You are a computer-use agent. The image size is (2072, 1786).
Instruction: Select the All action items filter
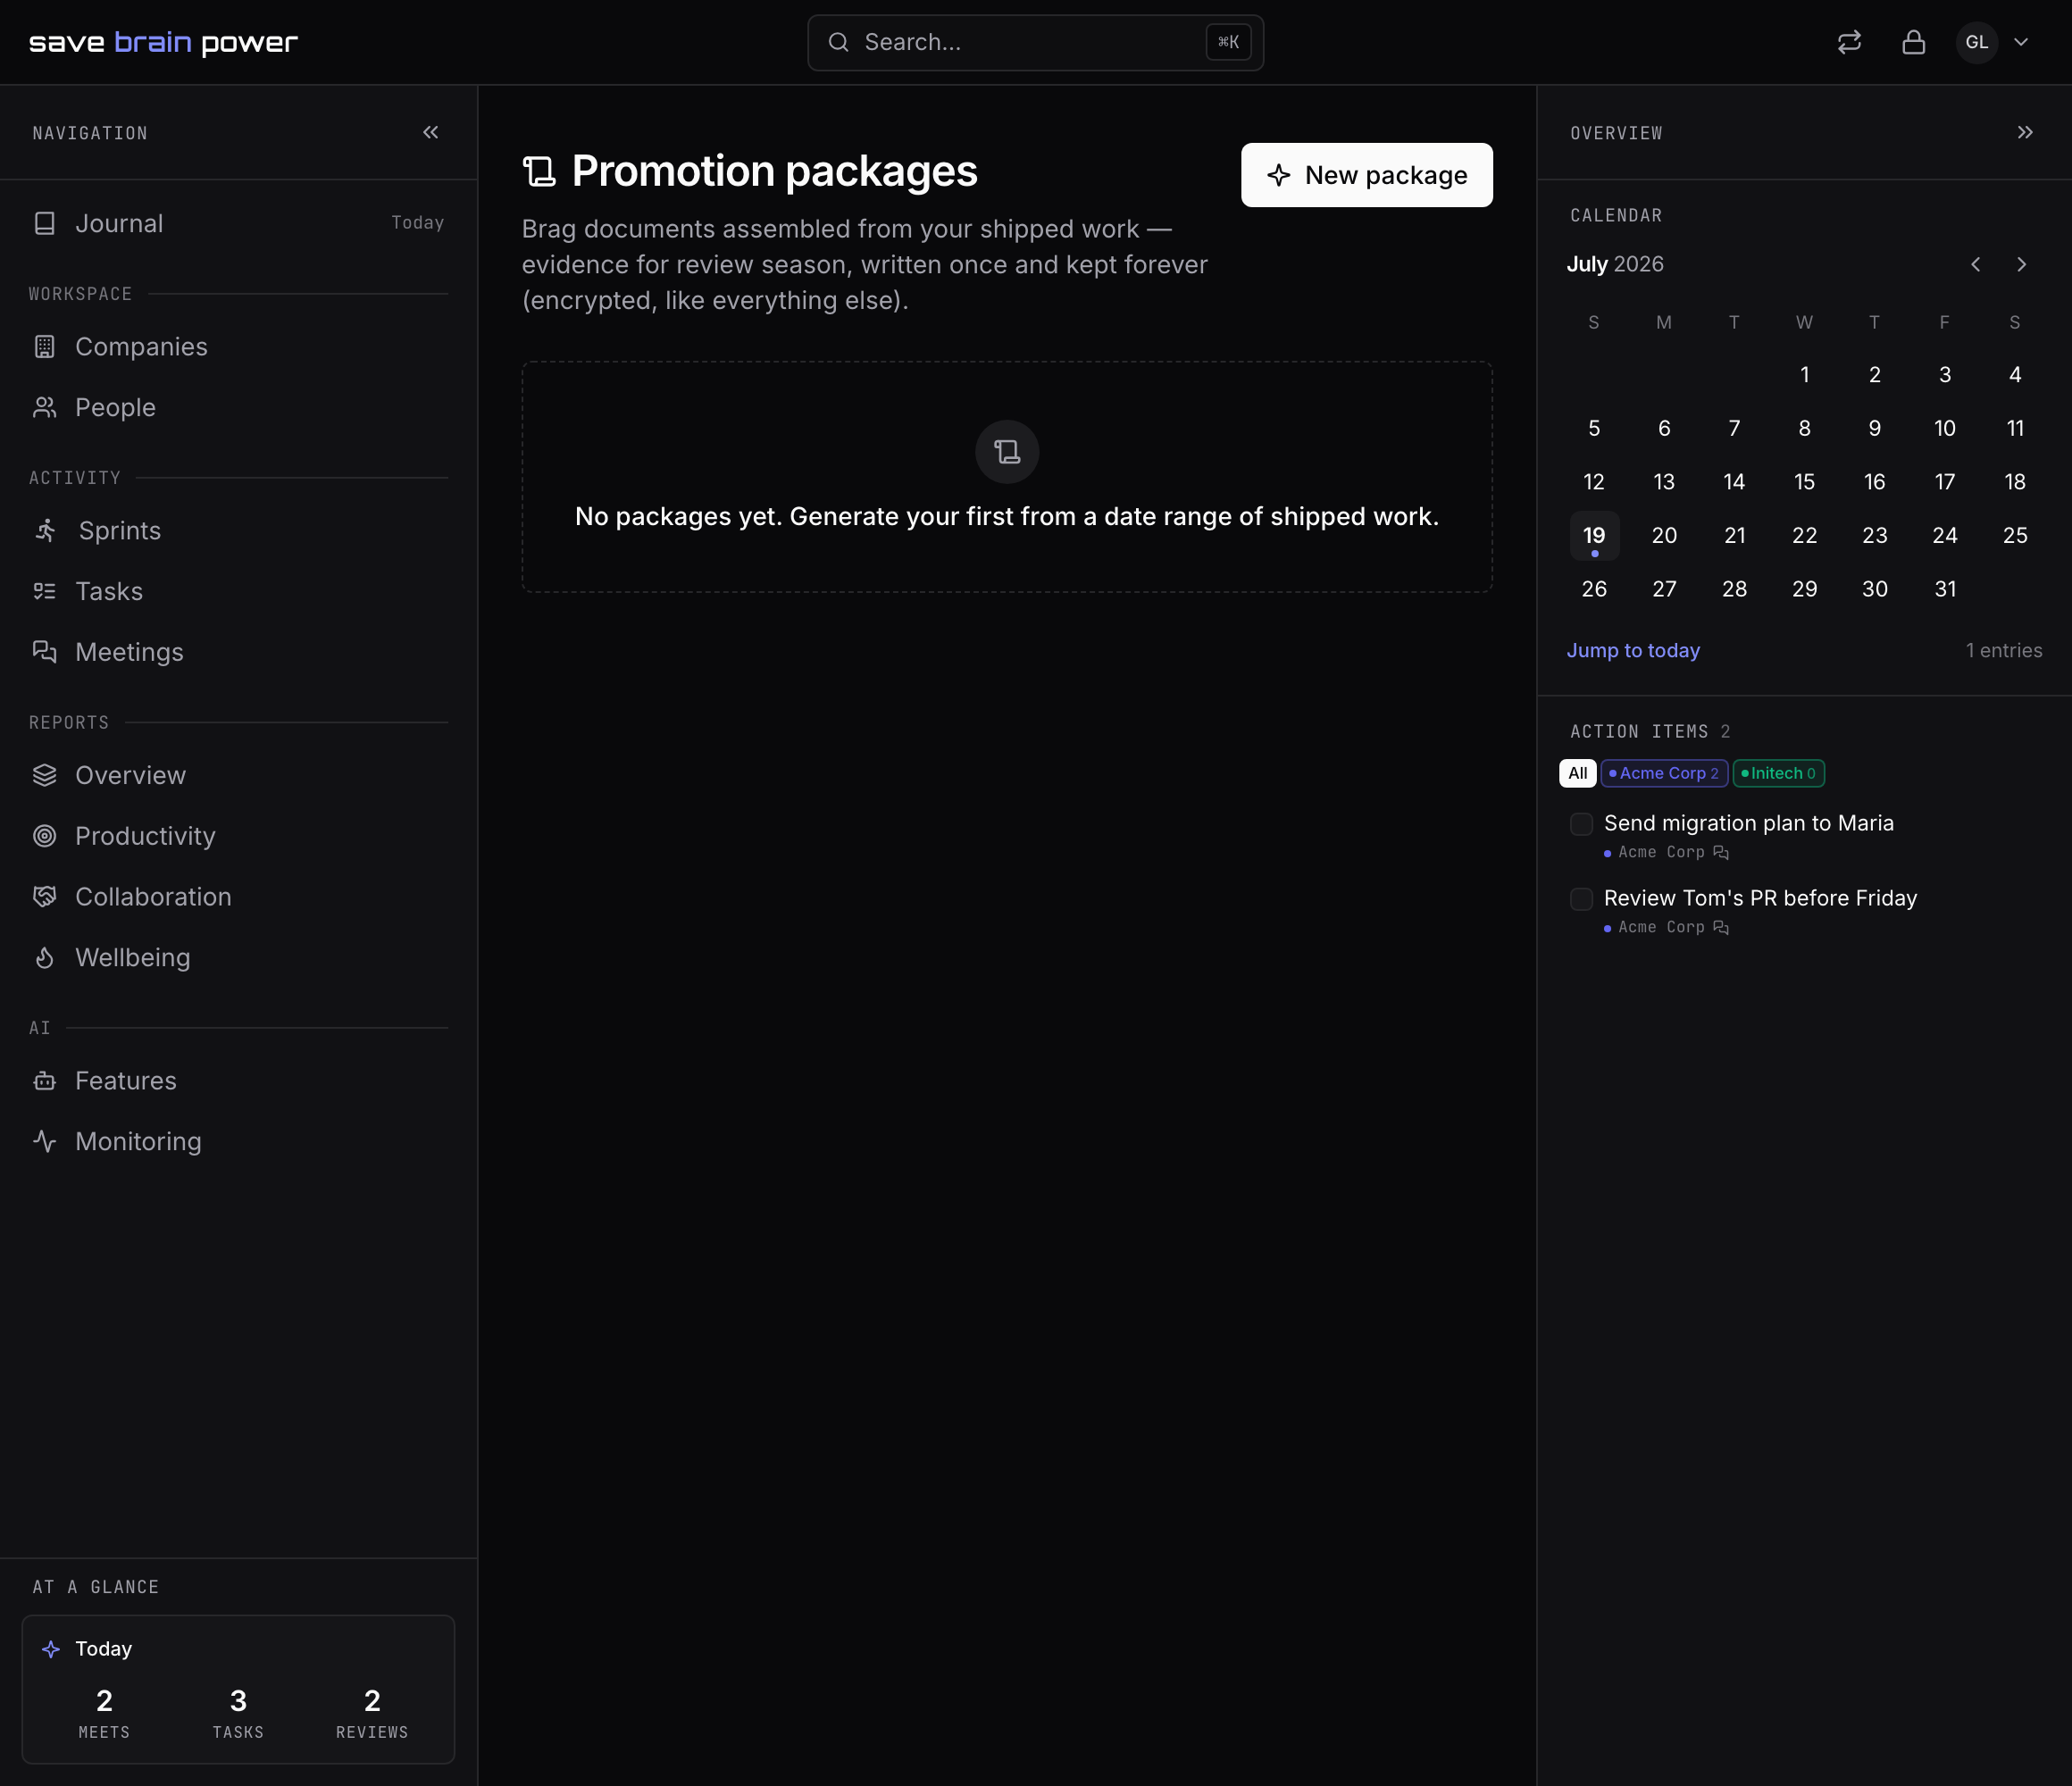(1578, 773)
